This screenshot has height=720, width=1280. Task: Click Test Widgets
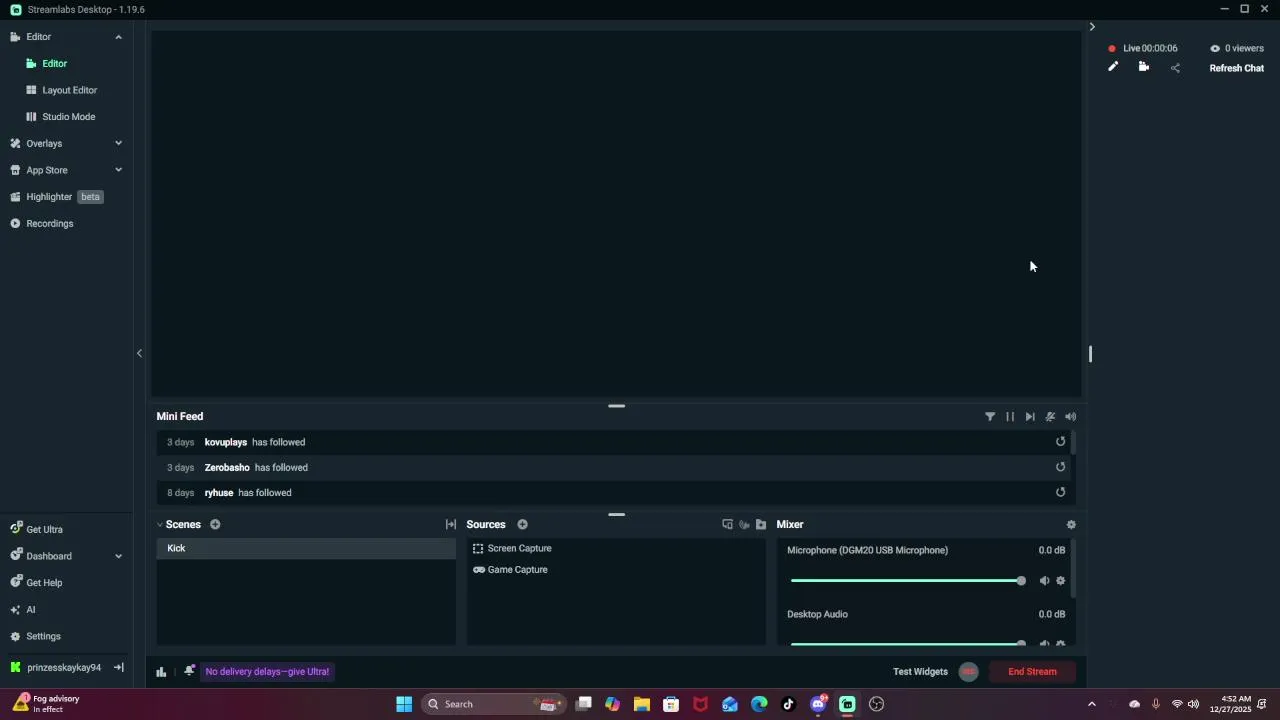point(920,672)
